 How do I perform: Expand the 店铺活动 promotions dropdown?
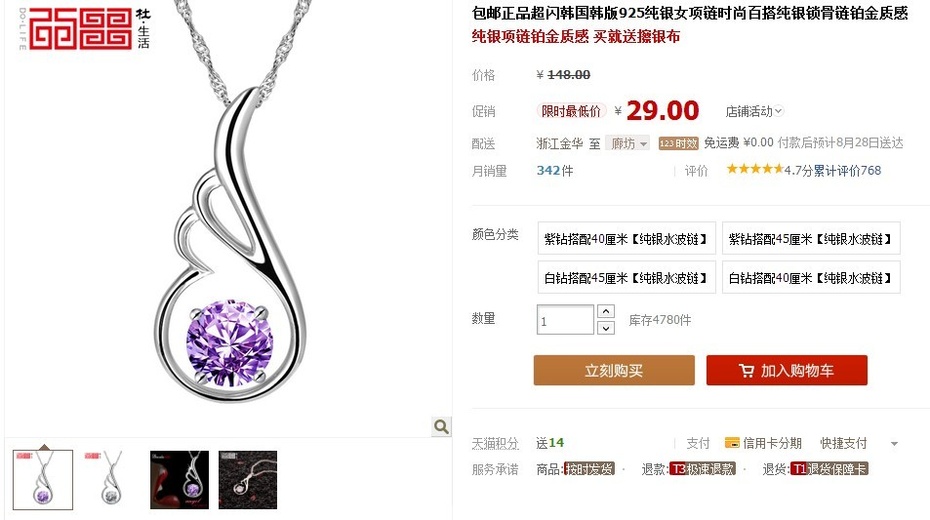[754, 111]
